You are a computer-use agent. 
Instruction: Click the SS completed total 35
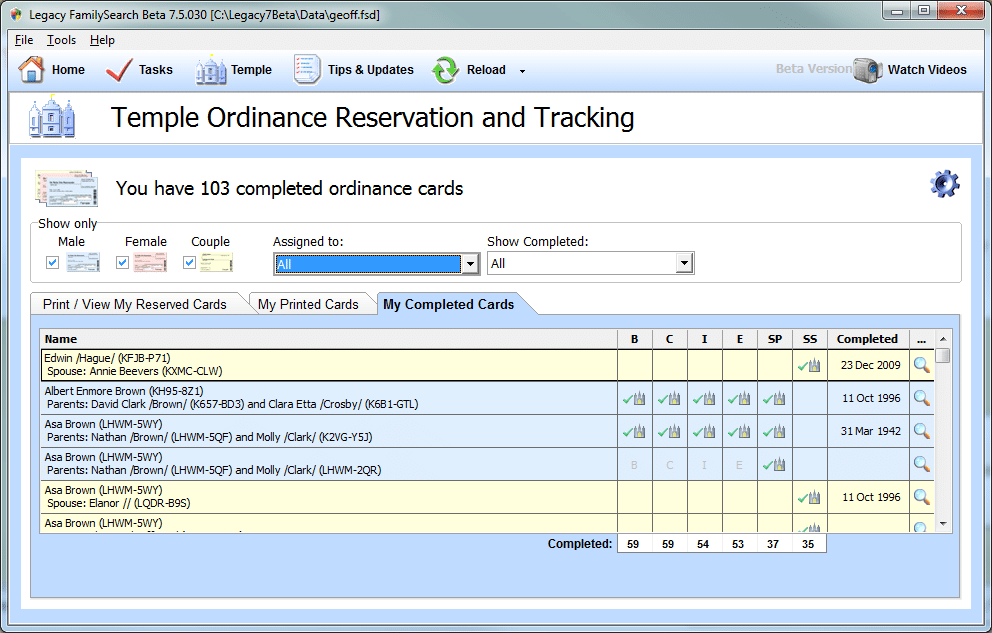point(808,544)
